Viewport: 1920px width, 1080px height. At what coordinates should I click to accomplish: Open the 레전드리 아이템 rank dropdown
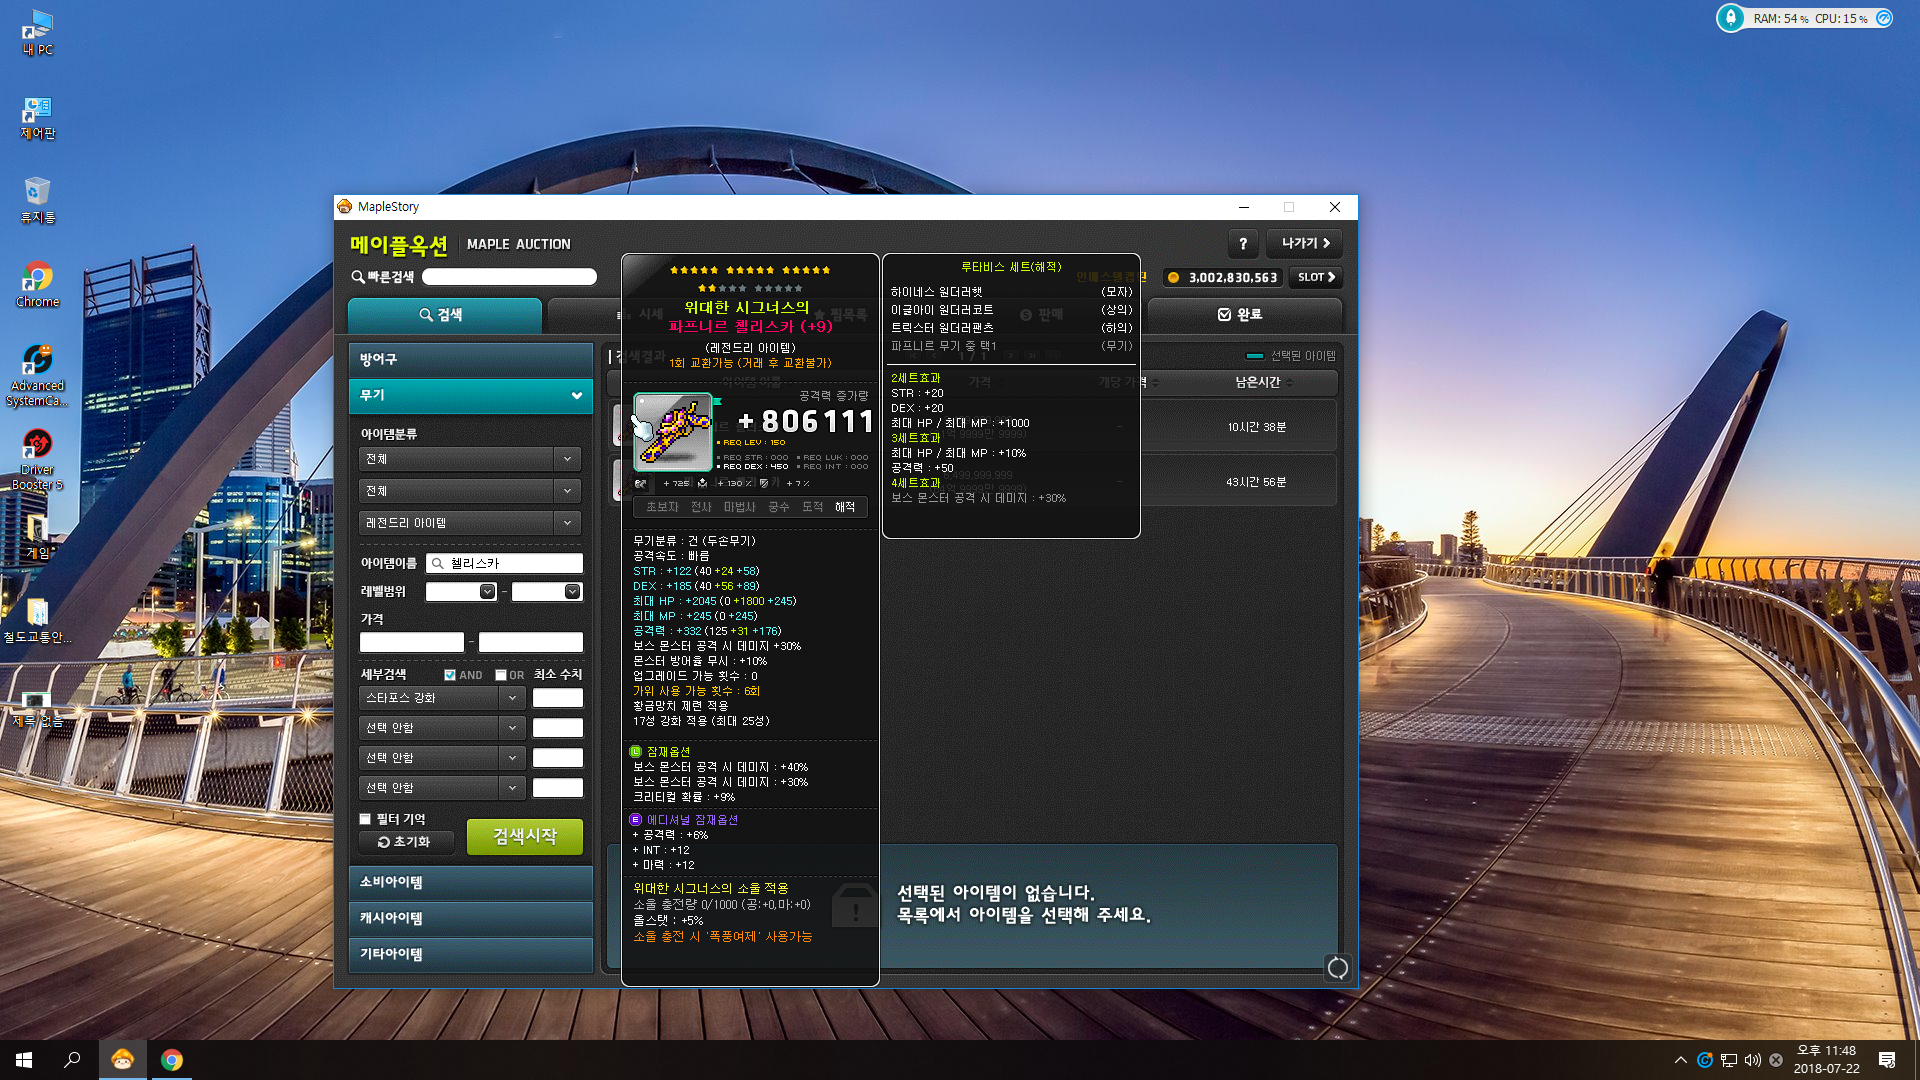pyautogui.click(x=470, y=523)
